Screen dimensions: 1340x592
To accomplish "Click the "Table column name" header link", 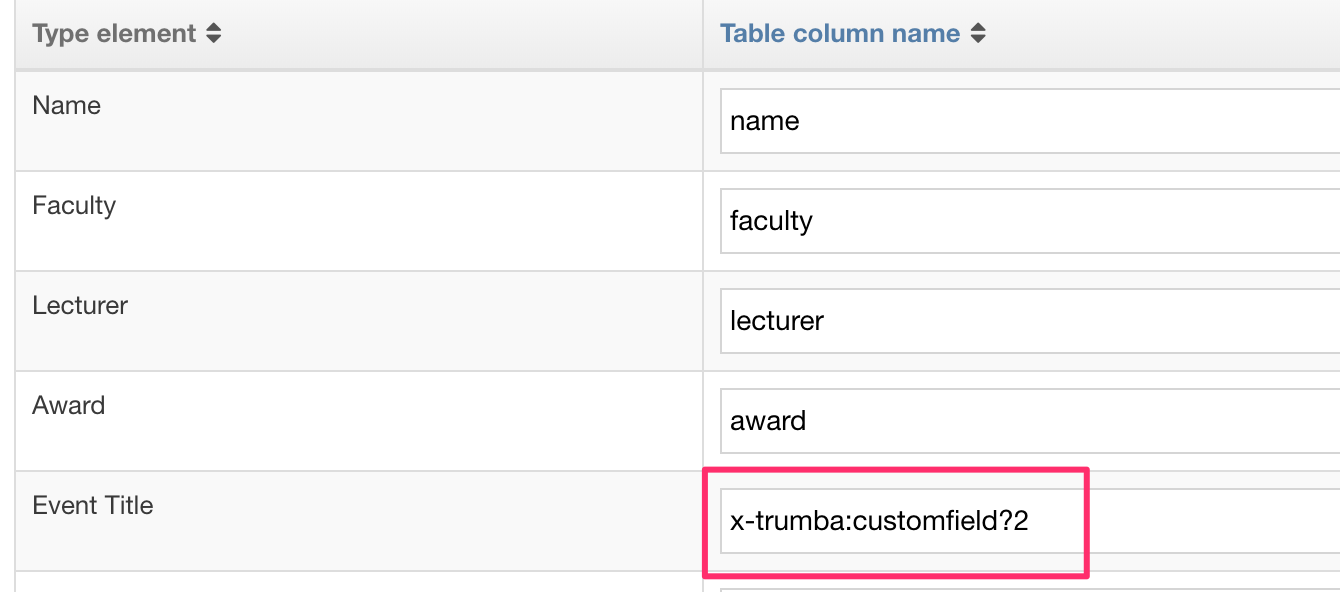I will coord(840,34).
